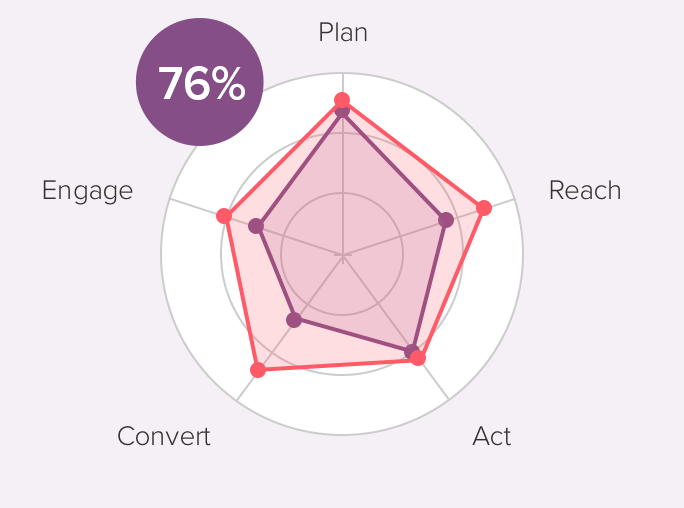The image size is (684, 508).
Task: Click the red line between Reach and Act points
Action: pyautogui.click(x=452, y=282)
